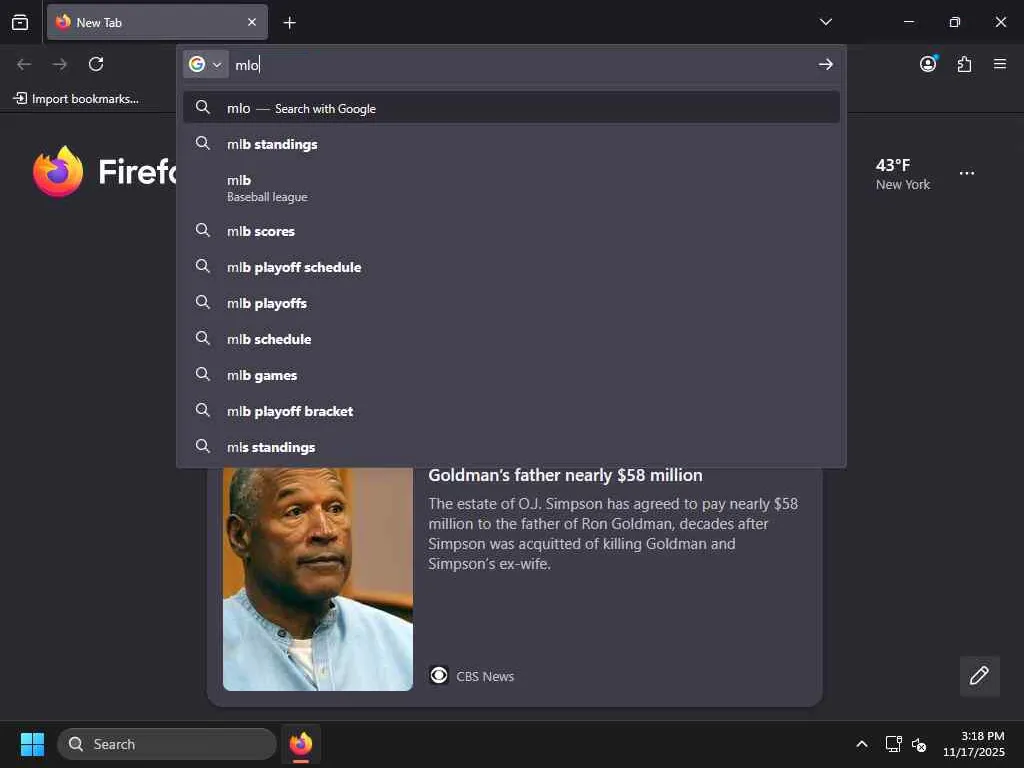Image resolution: width=1024 pixels, height=768 pixels.
Task: Click the Firefox View icon in tab bar
Action: pos(20,22)
